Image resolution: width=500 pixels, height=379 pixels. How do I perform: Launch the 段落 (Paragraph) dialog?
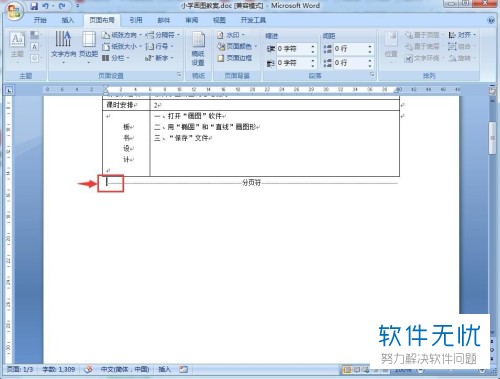372,75
